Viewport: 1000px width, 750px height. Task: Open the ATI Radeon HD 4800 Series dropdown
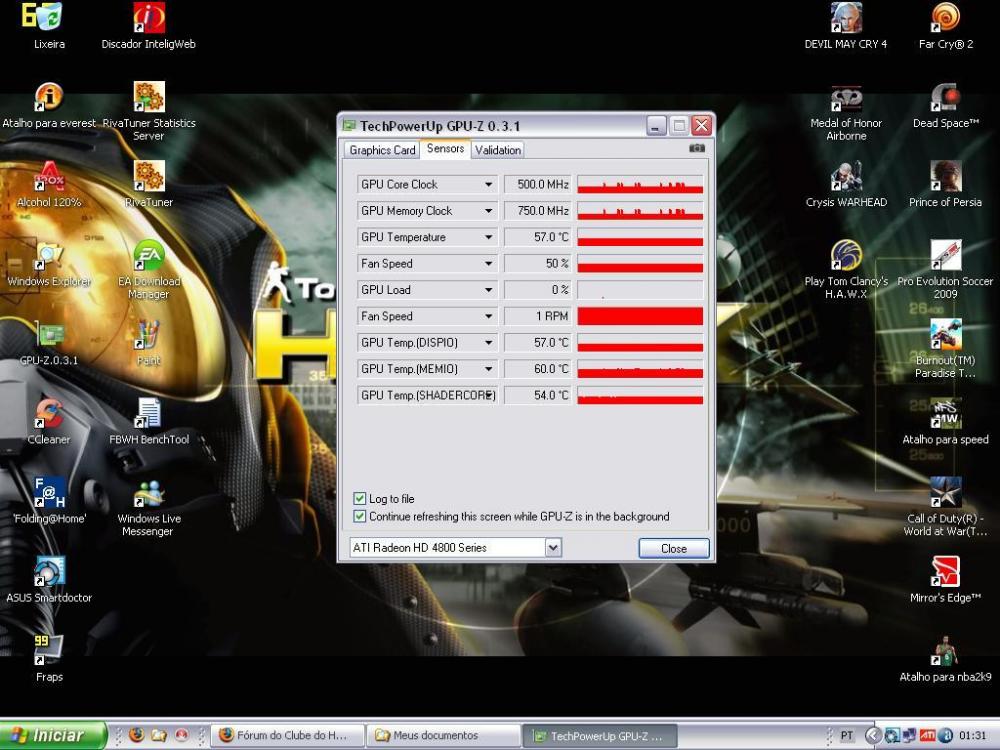[x=553, y=548]
